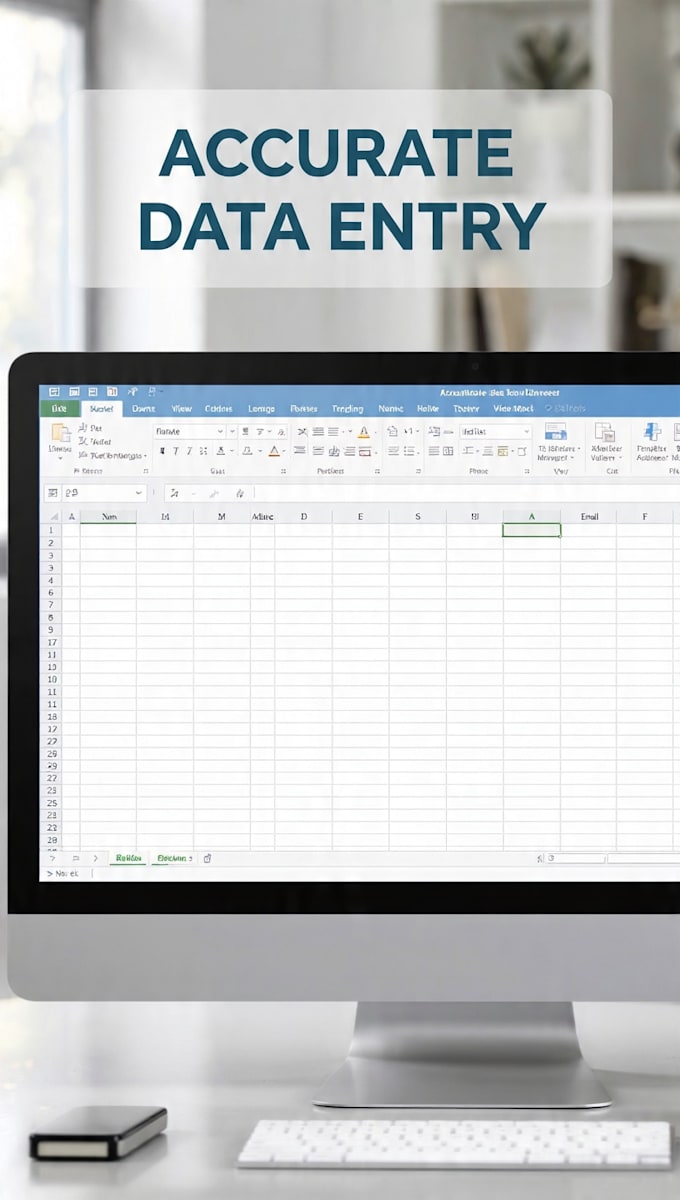Select the column header labeled Email

[589, 517]
